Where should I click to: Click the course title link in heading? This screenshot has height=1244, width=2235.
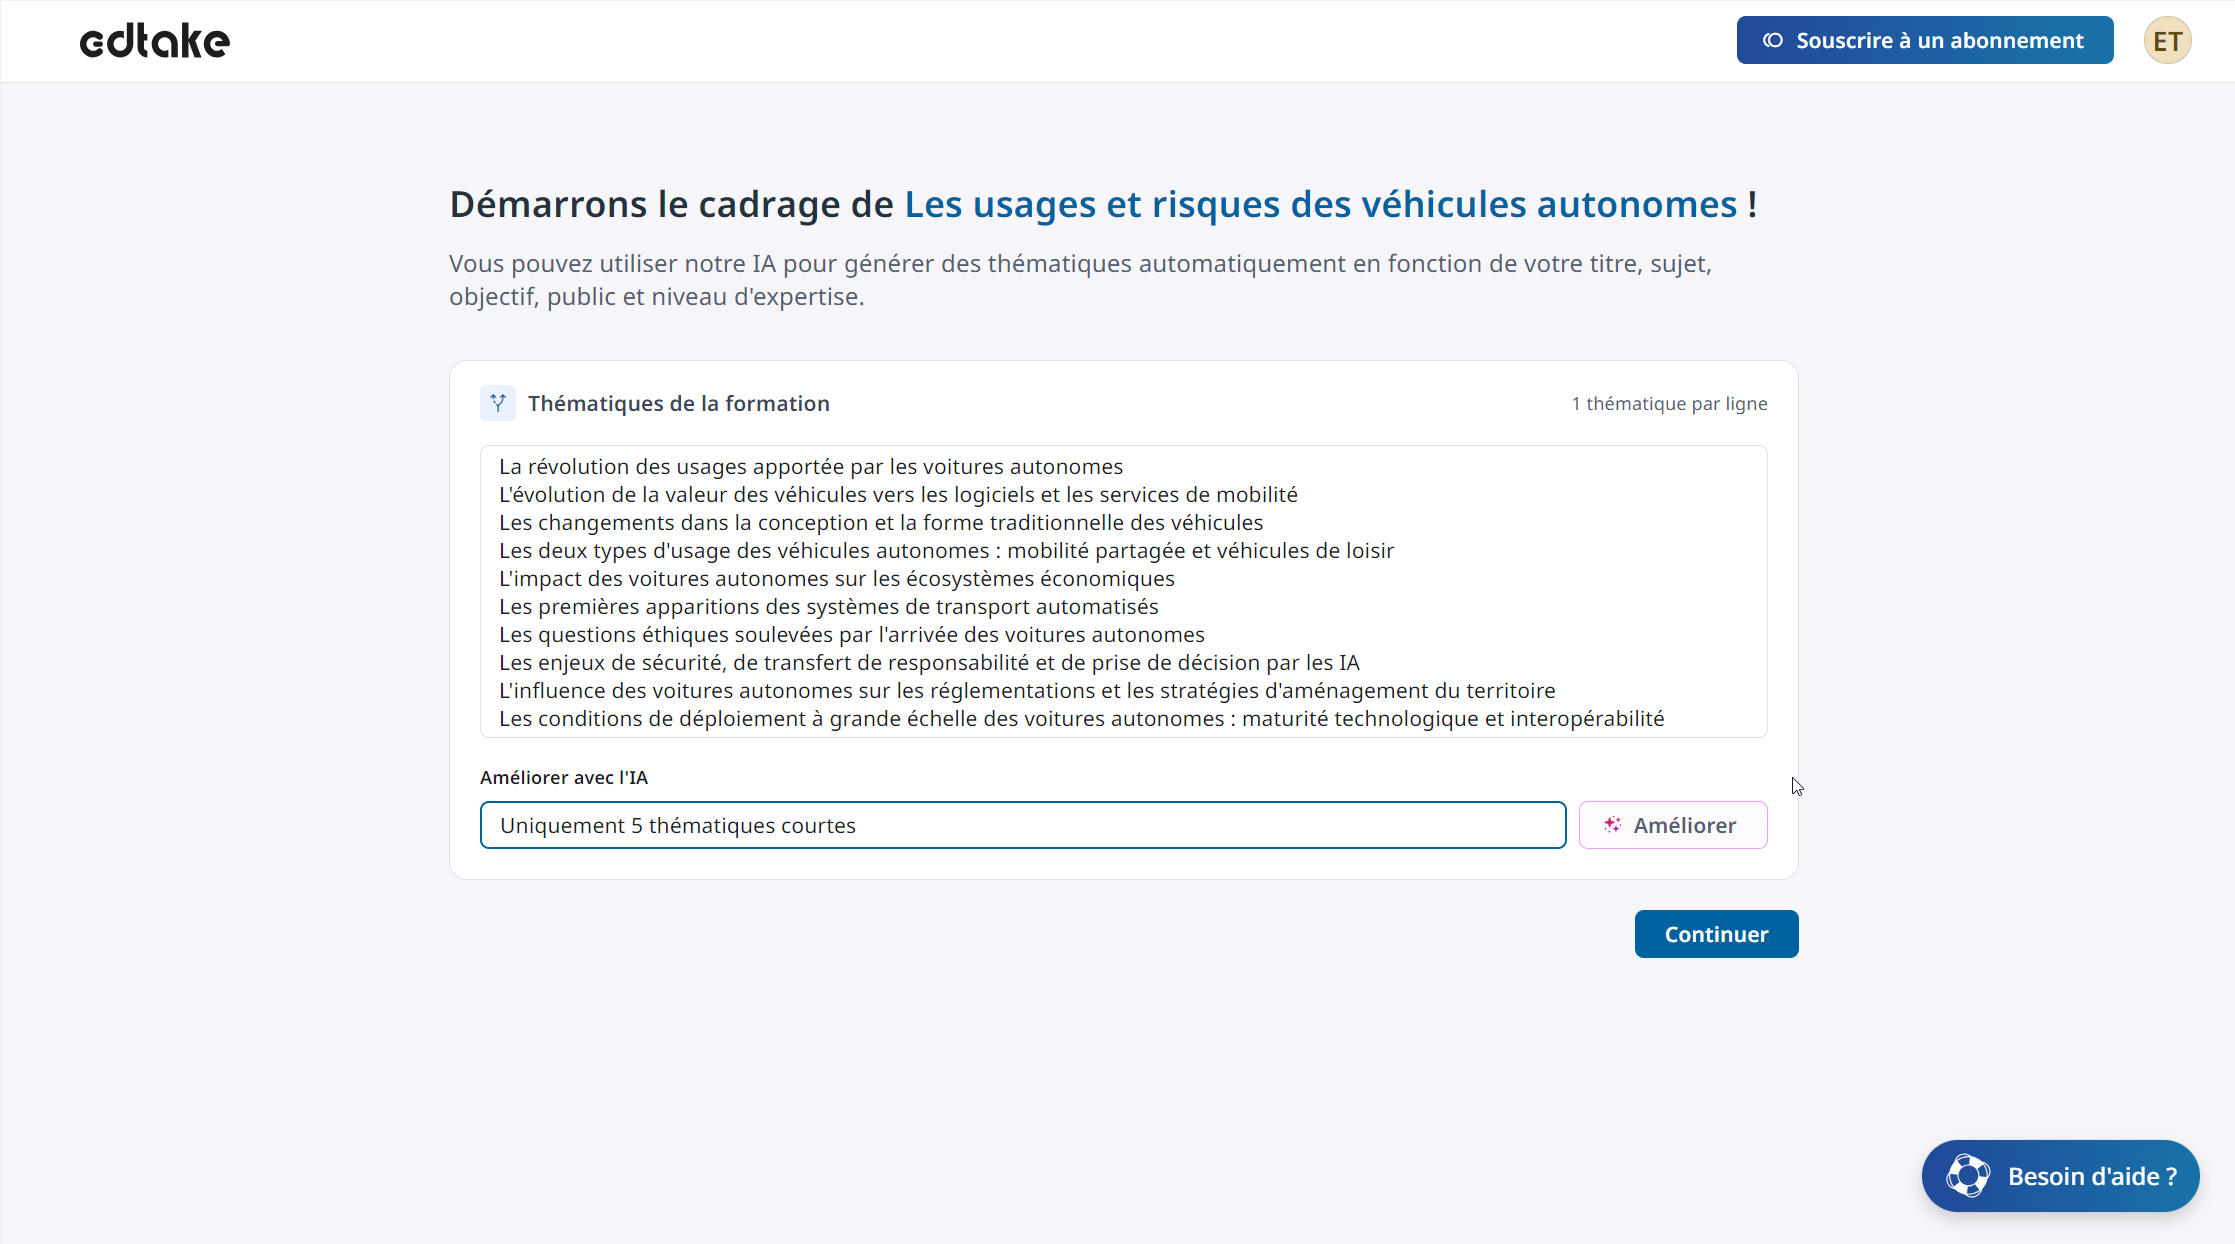pyautogui.click(x=1320, y=204)
